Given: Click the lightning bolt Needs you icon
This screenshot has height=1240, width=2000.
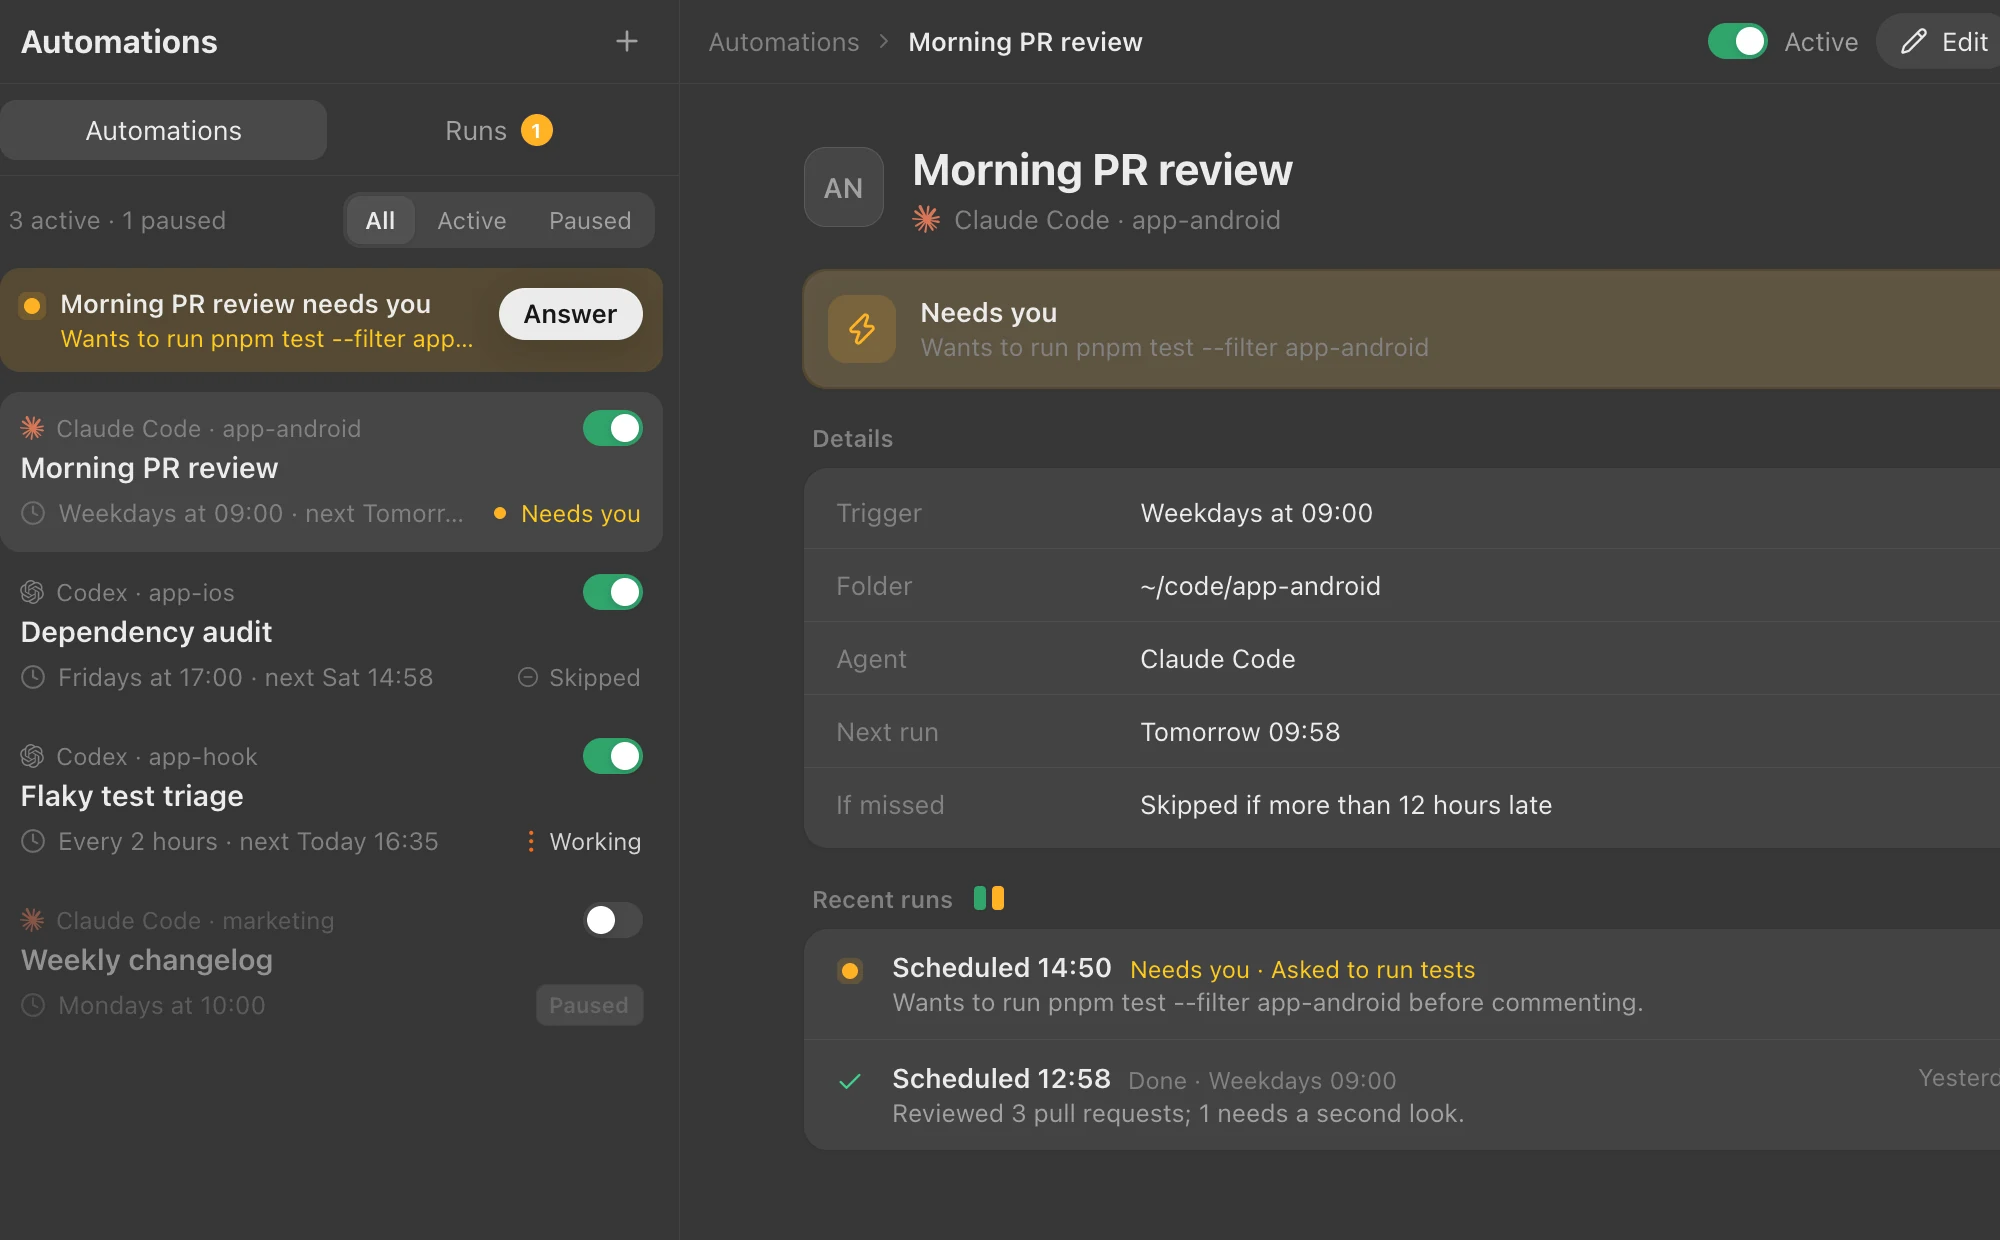Looking at the screenshot, I should point(861,328).
